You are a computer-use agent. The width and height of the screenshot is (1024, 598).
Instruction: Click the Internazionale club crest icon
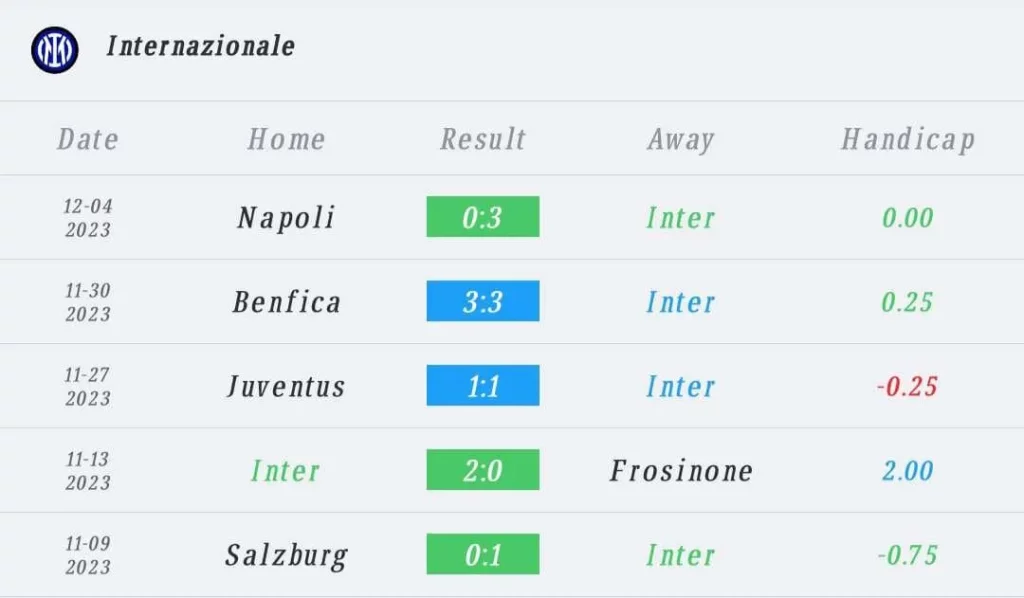(x=55, y=50)
